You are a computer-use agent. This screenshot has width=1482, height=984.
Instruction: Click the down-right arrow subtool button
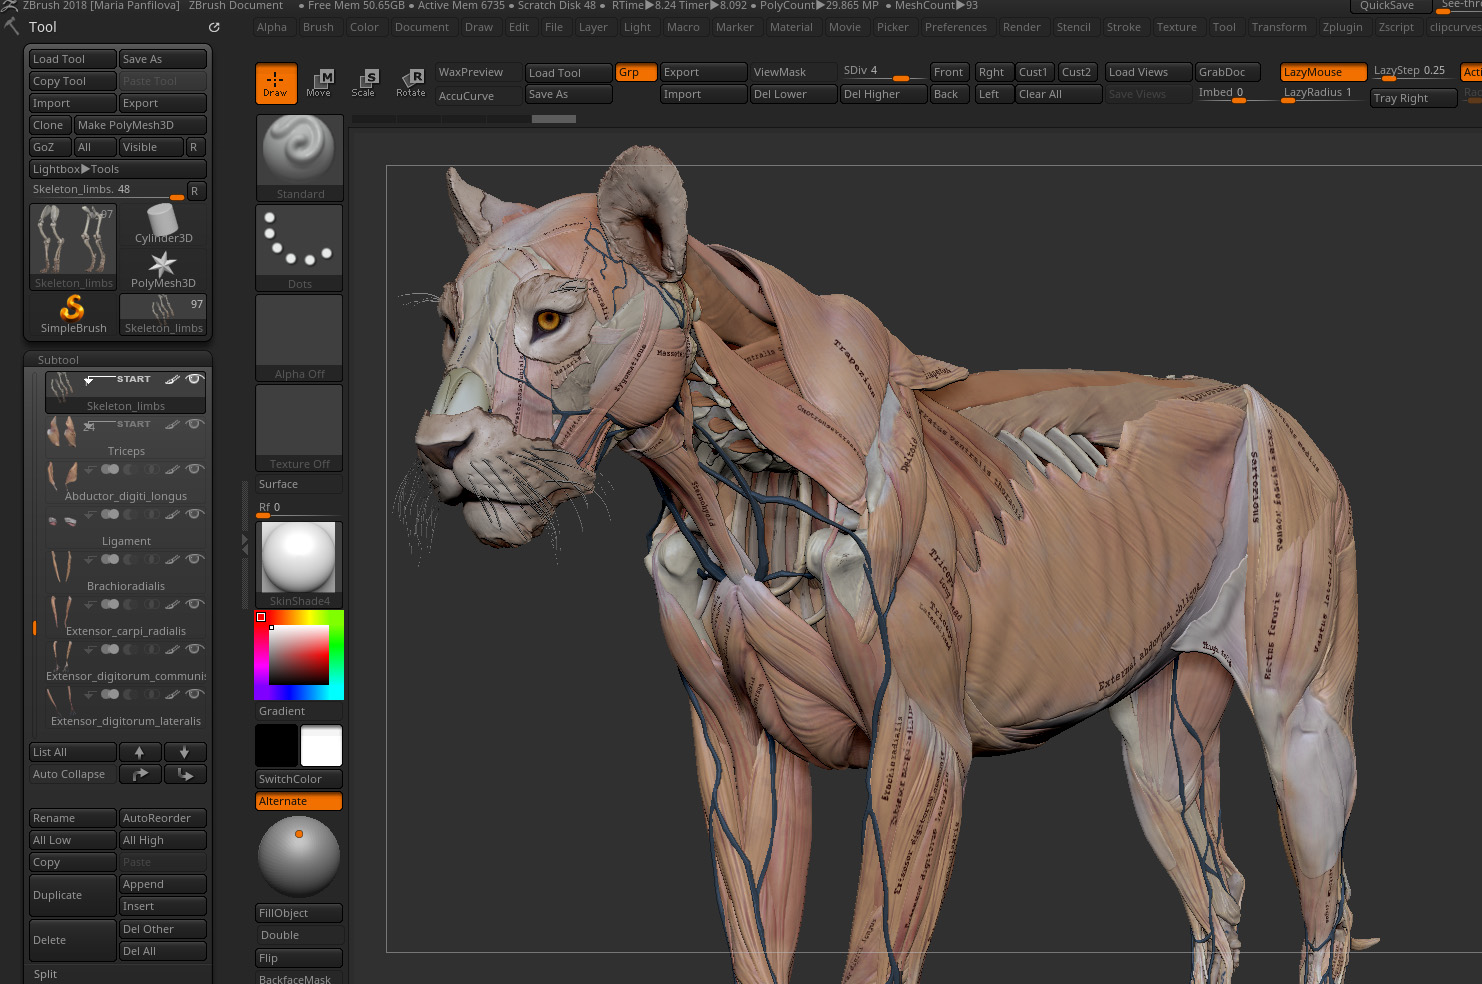(x=185, y=774)
